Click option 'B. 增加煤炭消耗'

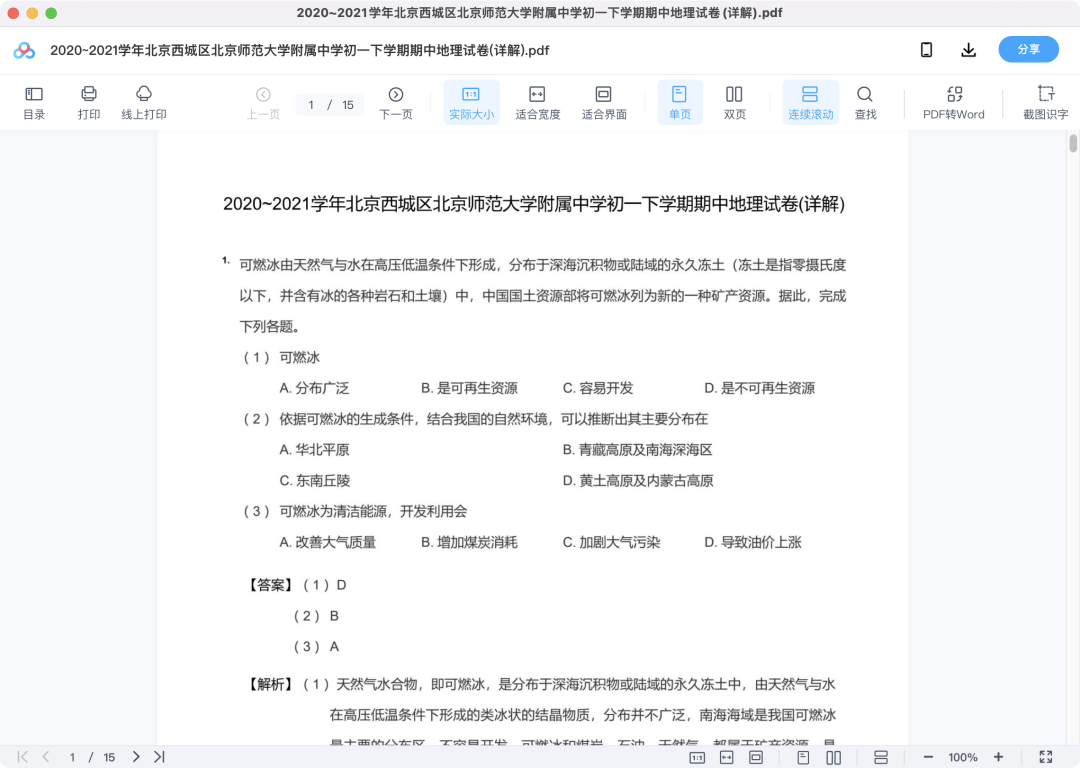coord(469,542)
